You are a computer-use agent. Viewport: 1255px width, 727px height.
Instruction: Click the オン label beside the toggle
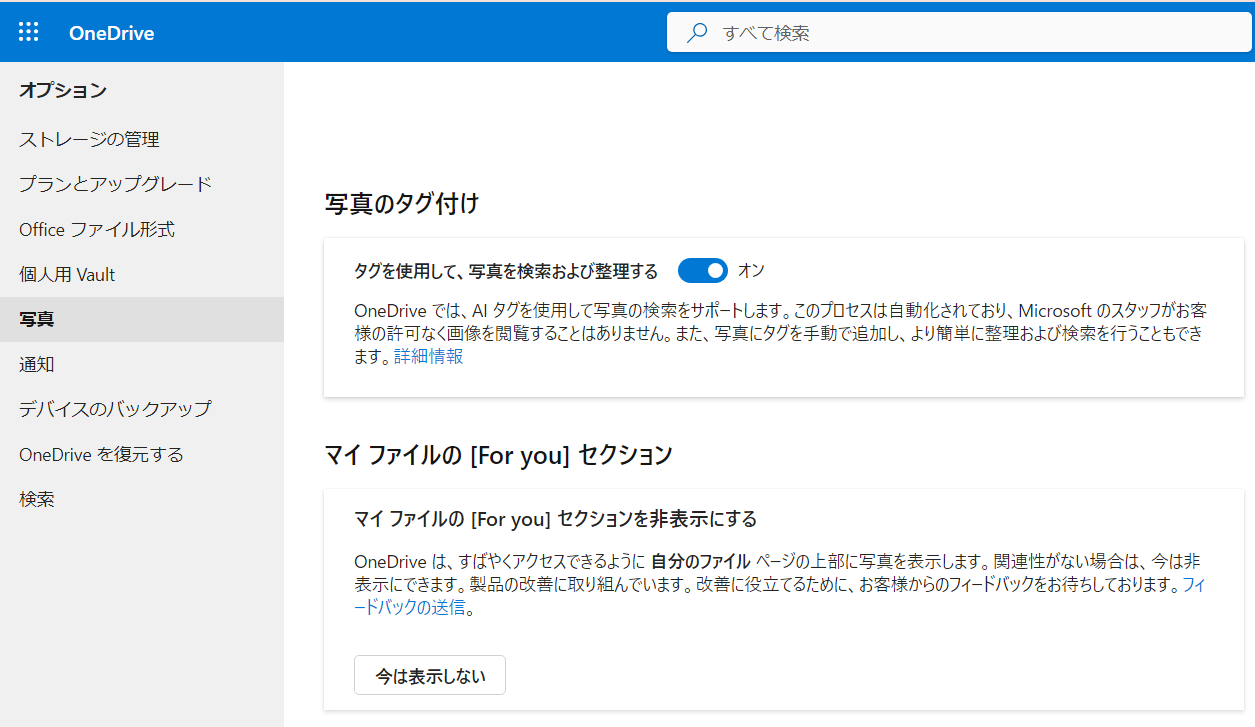pyautogui.click(x=751, y=271)
